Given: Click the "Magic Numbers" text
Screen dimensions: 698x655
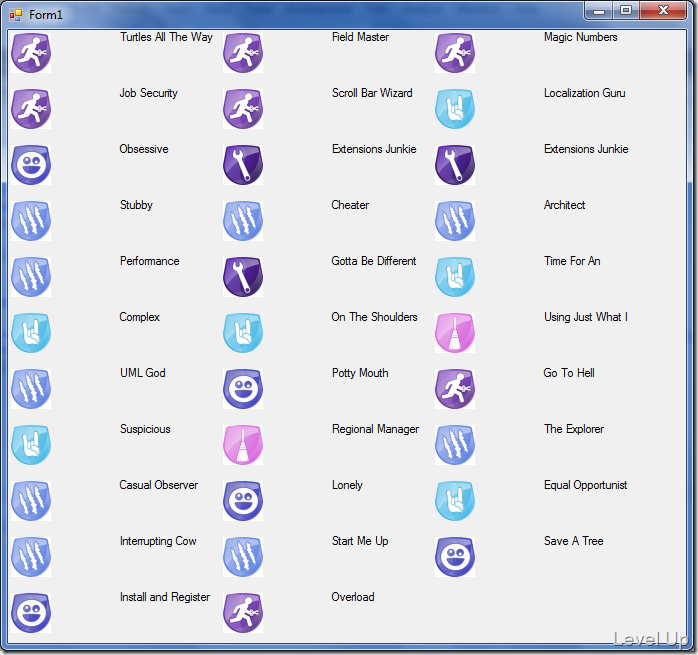Looking at the screenshot, I should tap(580, 37).
